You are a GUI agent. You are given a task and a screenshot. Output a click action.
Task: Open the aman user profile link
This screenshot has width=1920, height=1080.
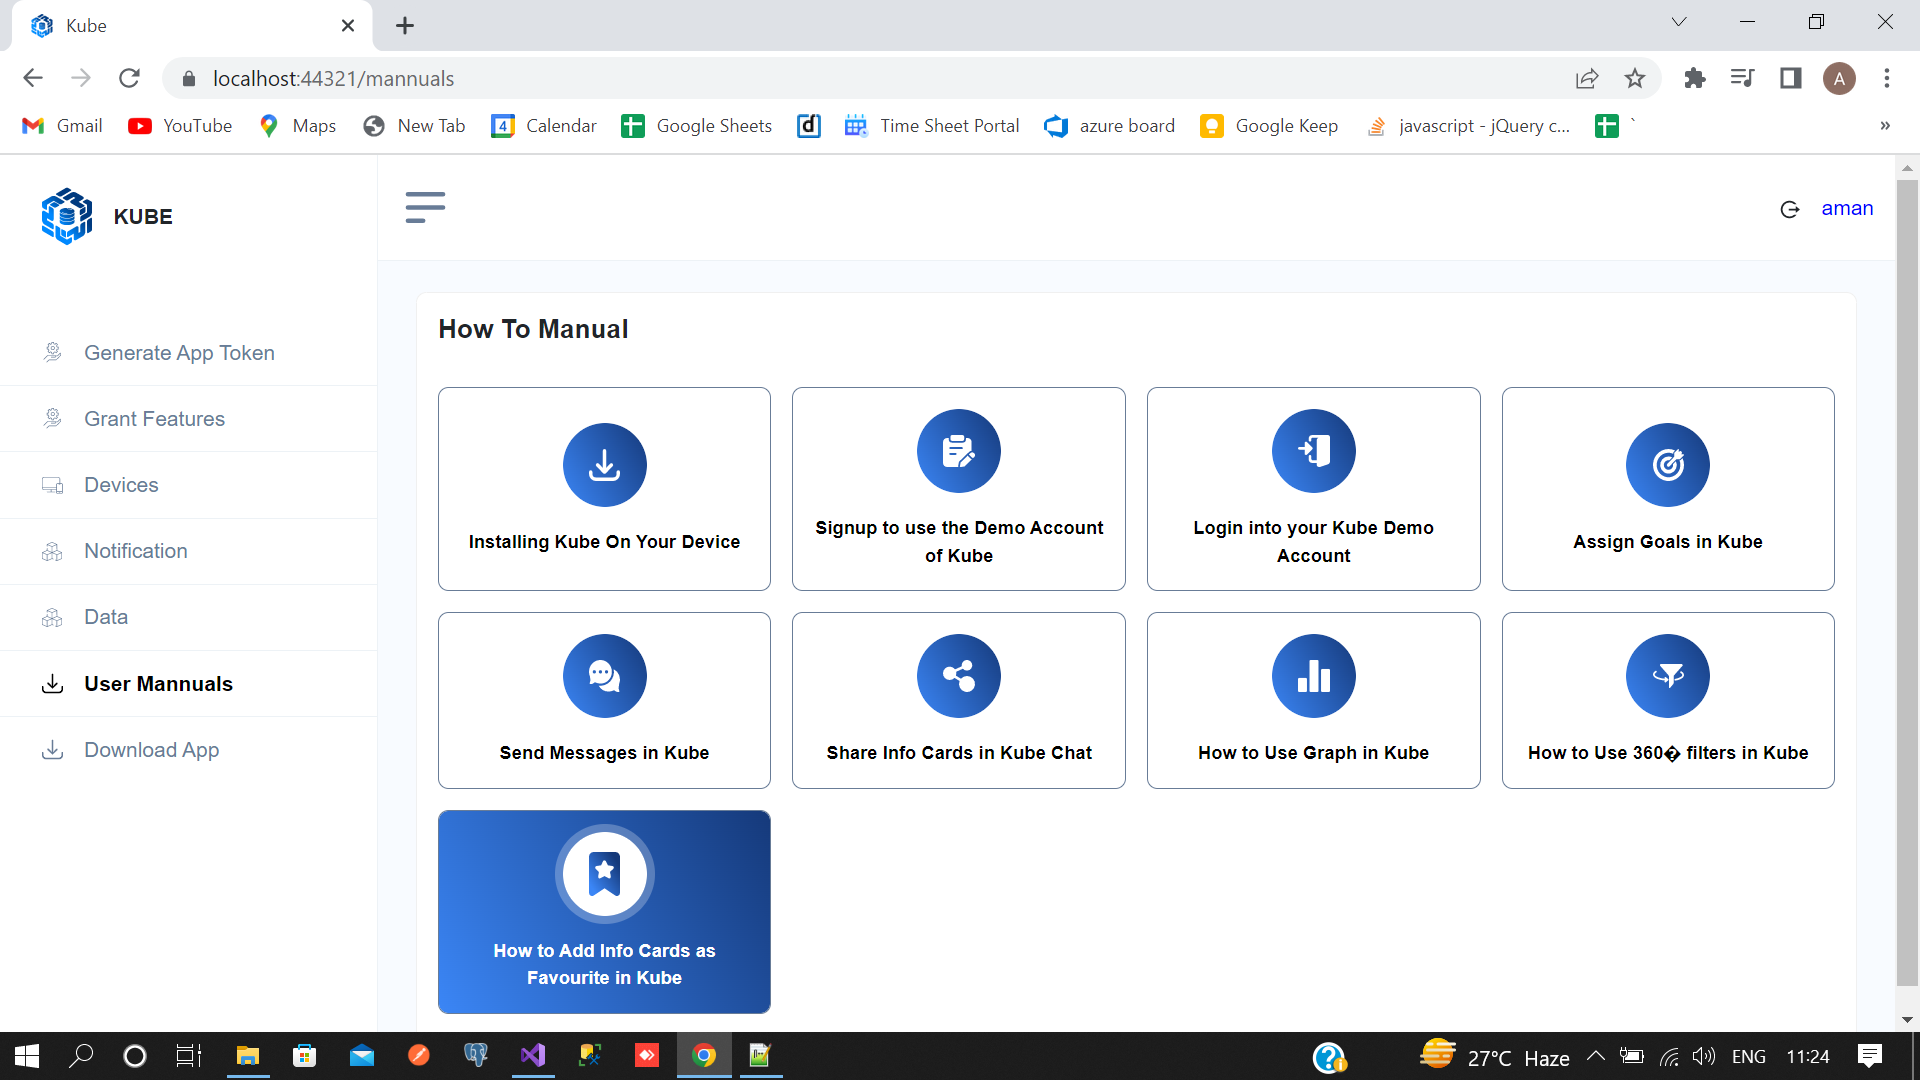pos(1847,208)
